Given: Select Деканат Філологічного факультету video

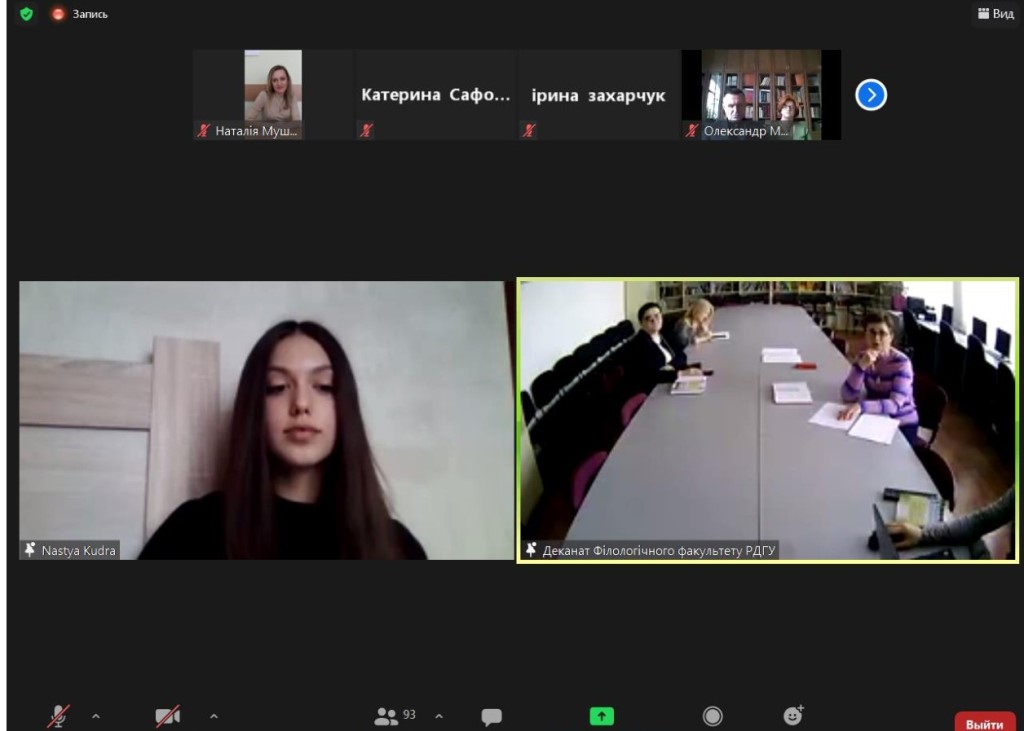Looking at the screenshot, I should pos(768,420).
